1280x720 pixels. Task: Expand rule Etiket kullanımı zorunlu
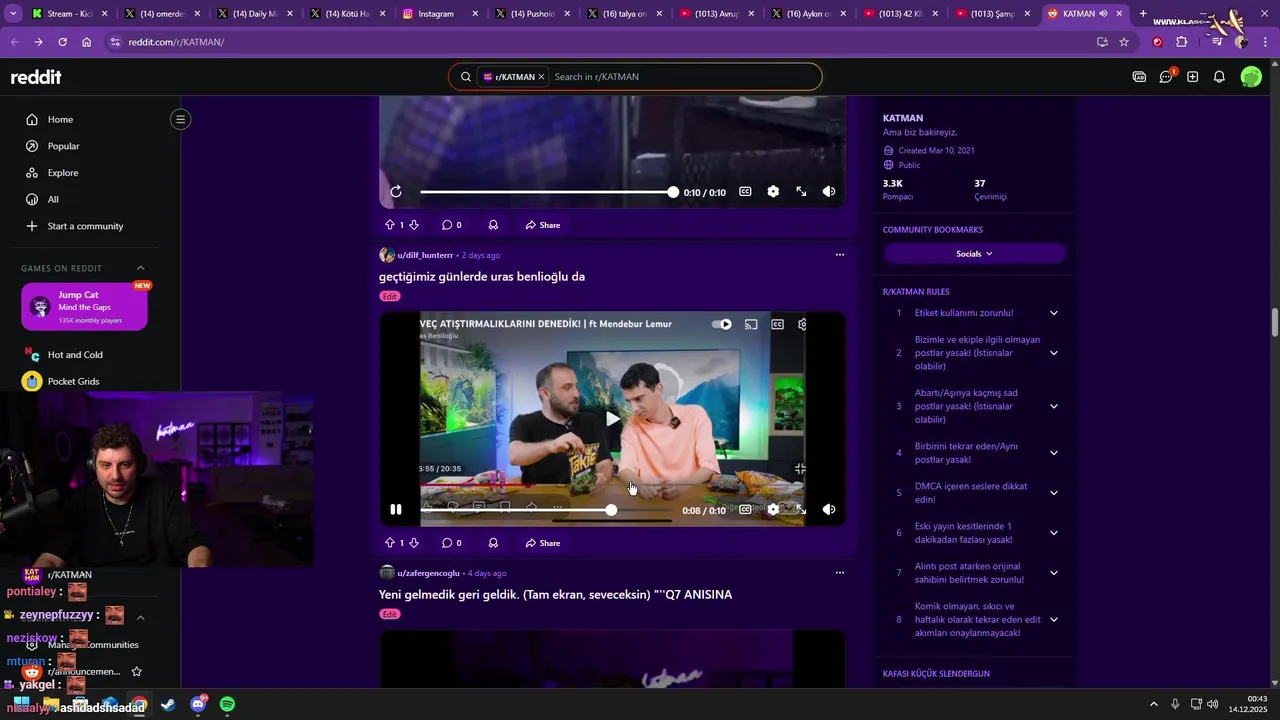coord(1053,313)
